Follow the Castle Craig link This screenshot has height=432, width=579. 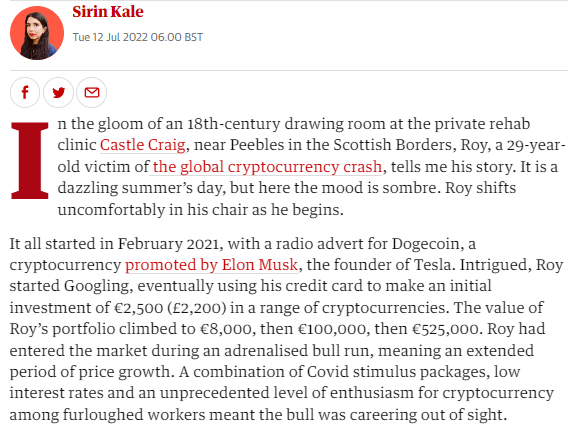(x=143, y=145)
